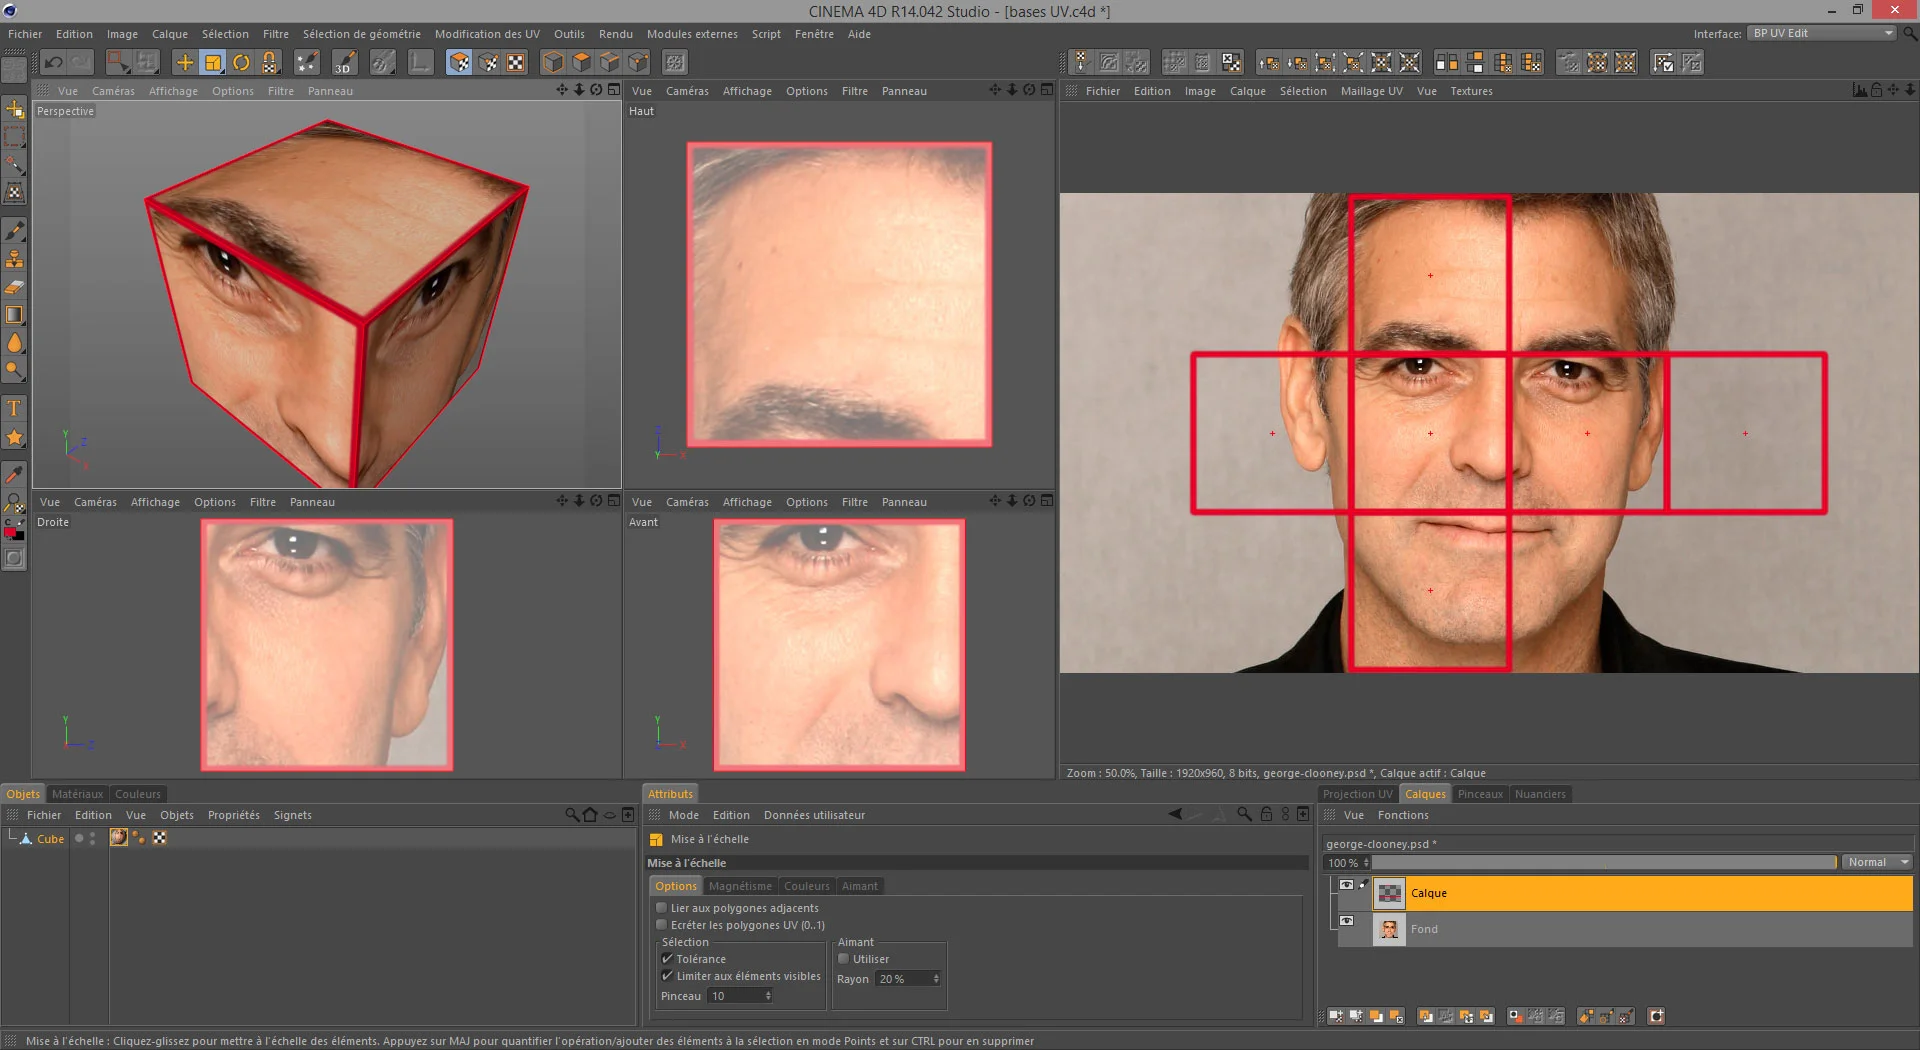Switch to the Pinceaux tab
Viewport: 1920px width, 1050px height.
[x=1480, y=794]
